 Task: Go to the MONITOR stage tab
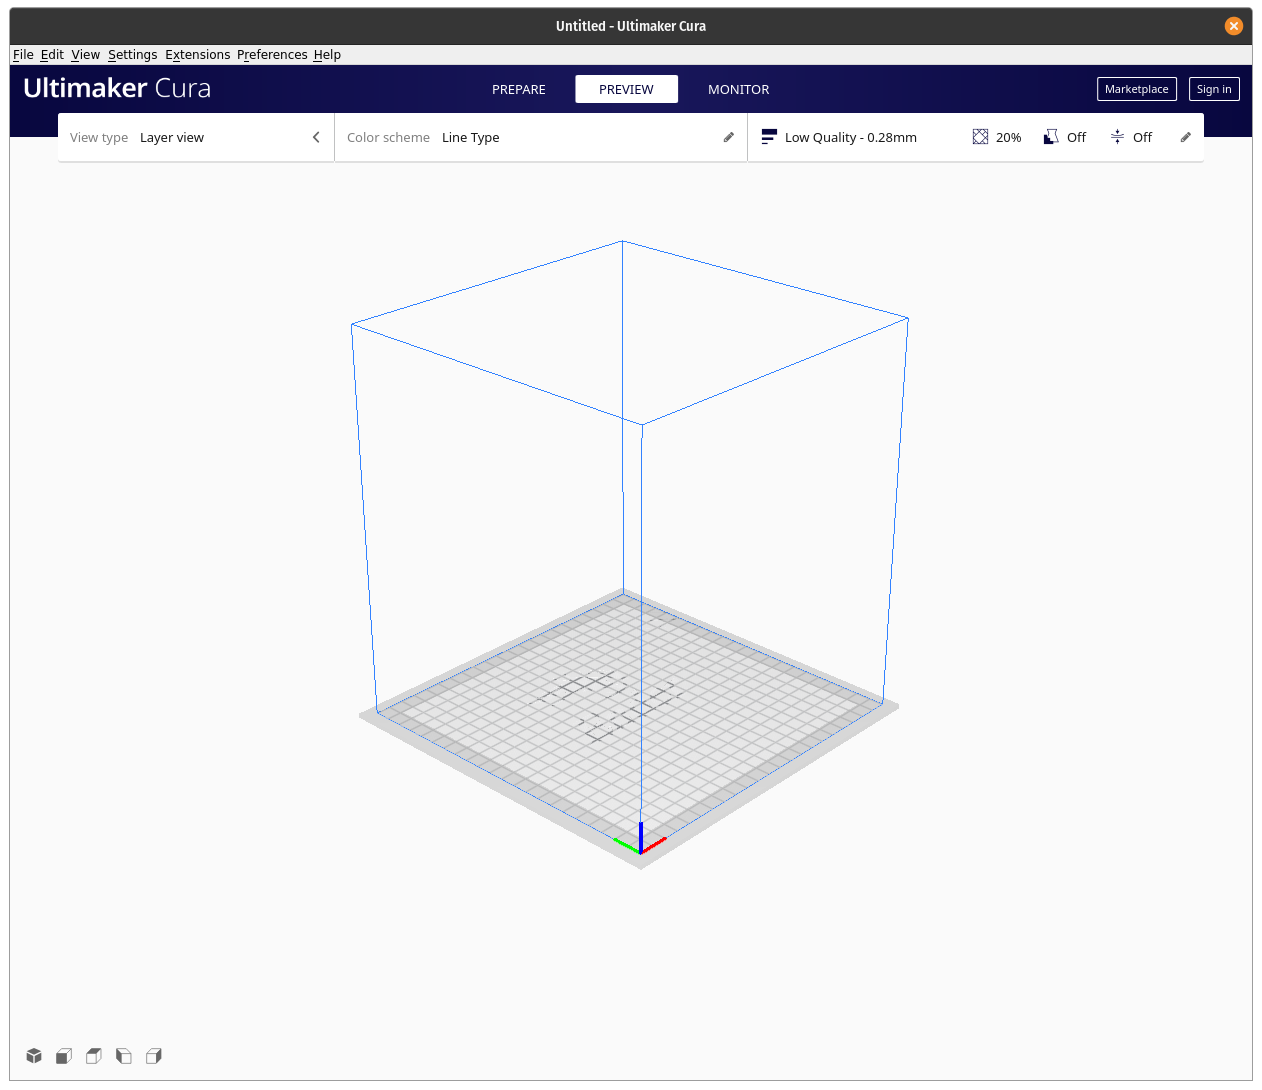[739, 89]
